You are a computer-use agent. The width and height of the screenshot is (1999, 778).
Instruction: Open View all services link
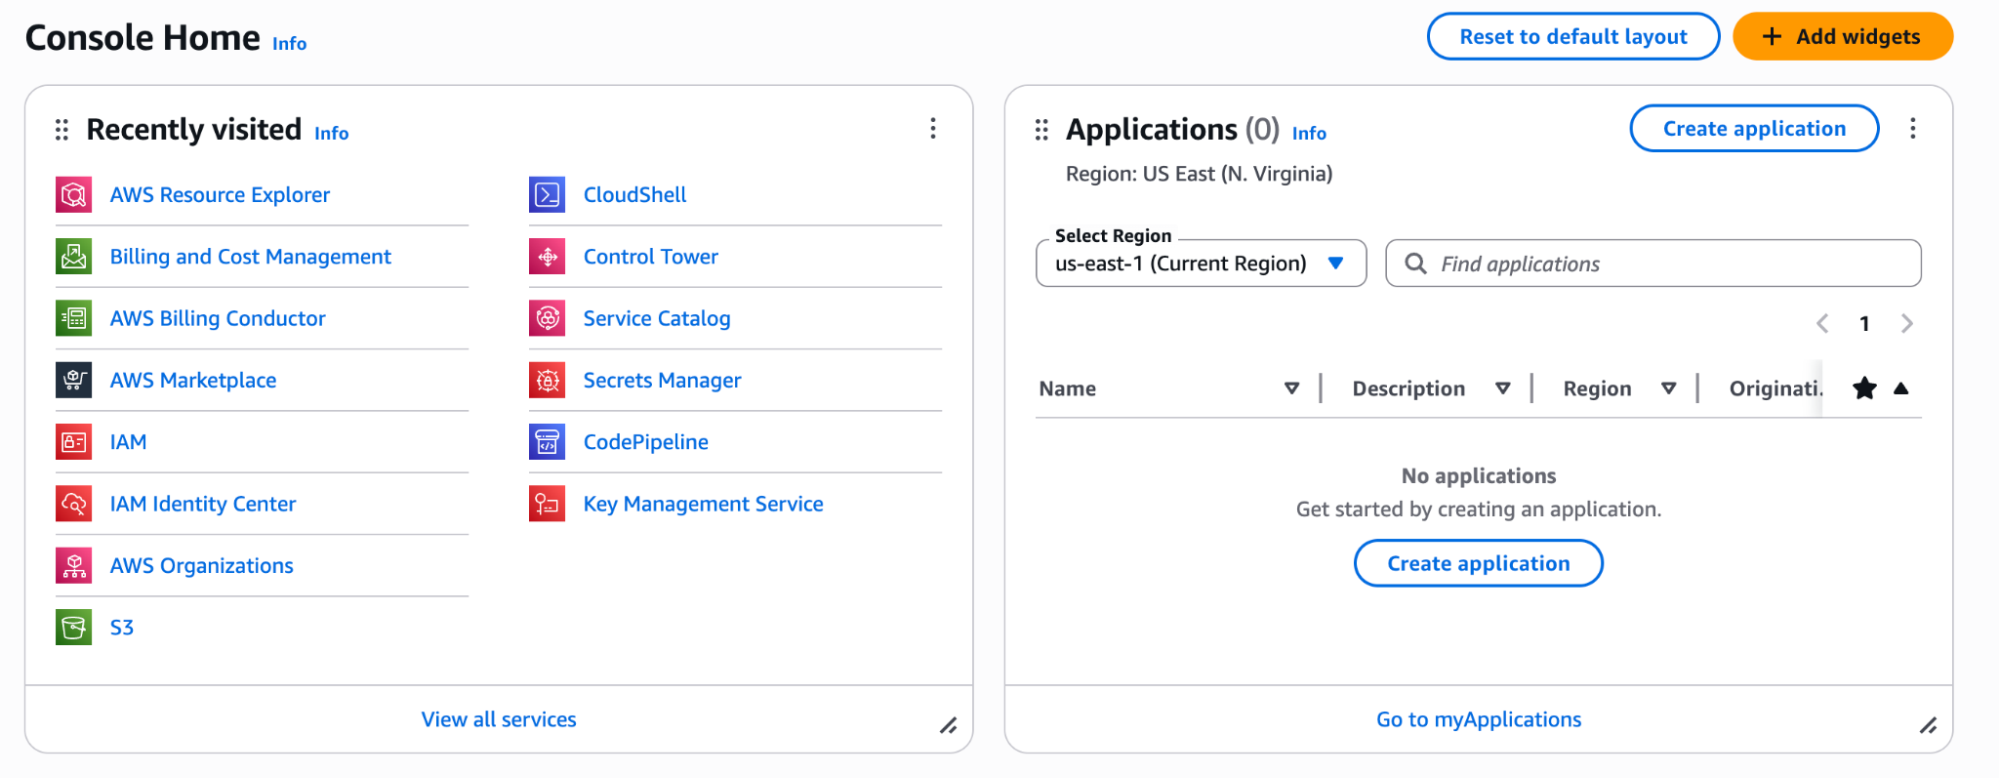tap(499, 720)
